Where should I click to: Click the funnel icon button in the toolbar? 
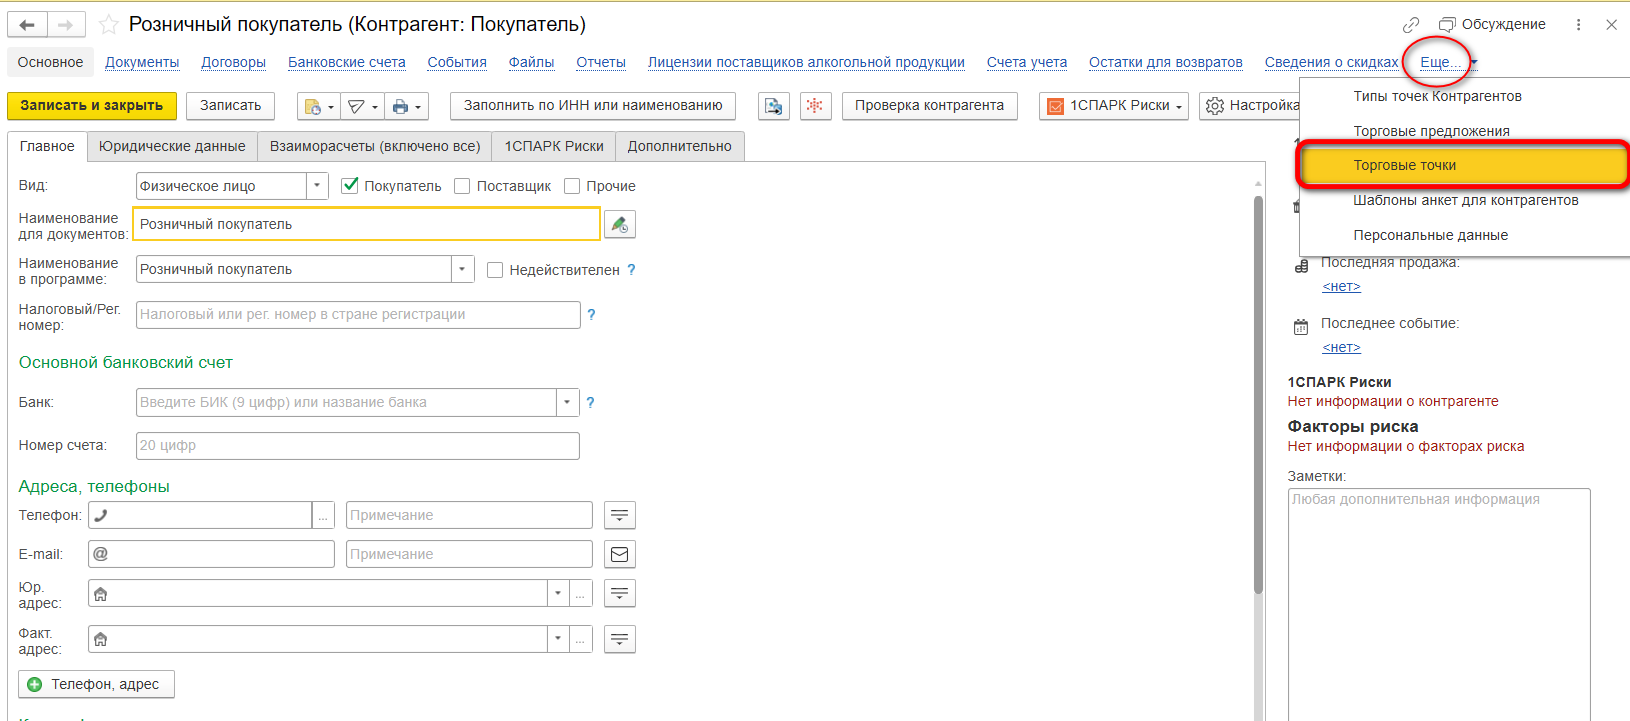click(x=362, y=106)
